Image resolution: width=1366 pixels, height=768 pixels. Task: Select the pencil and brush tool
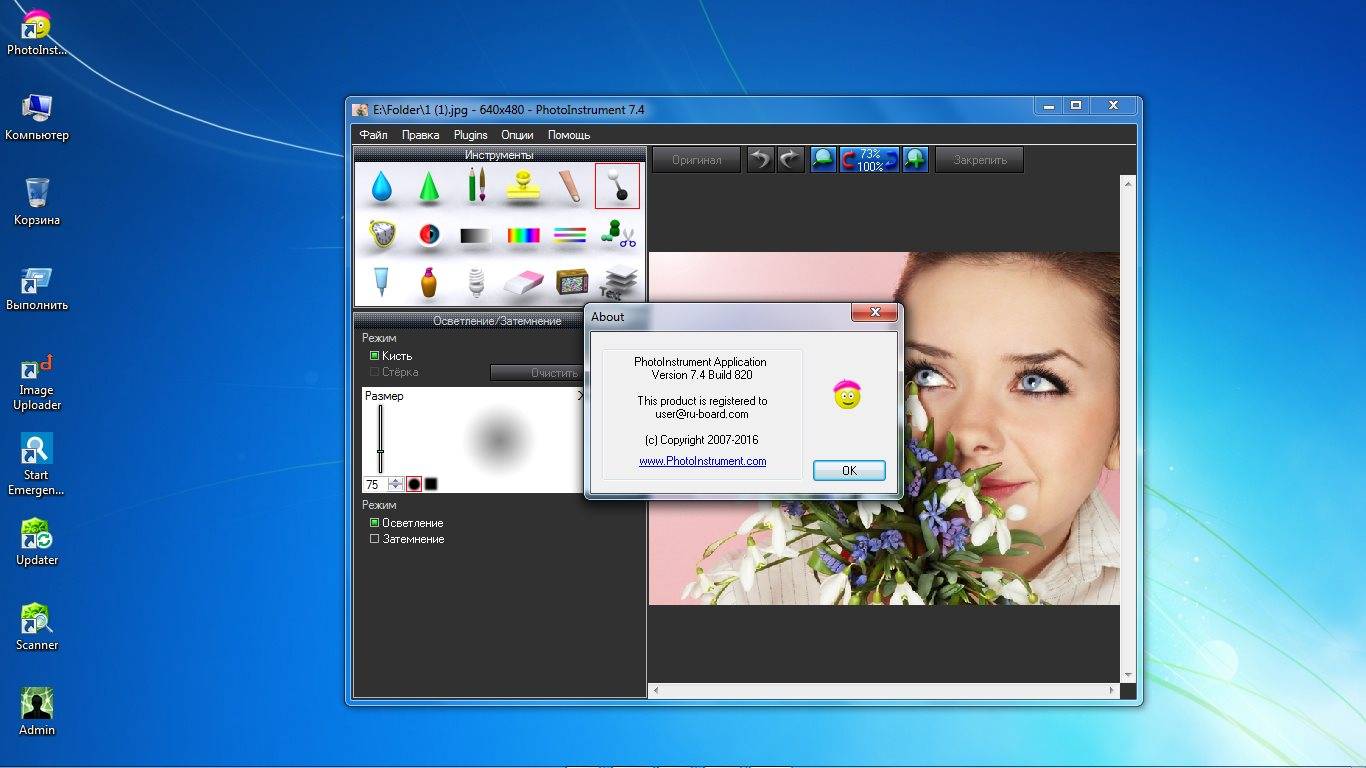[x=476, y=186]
